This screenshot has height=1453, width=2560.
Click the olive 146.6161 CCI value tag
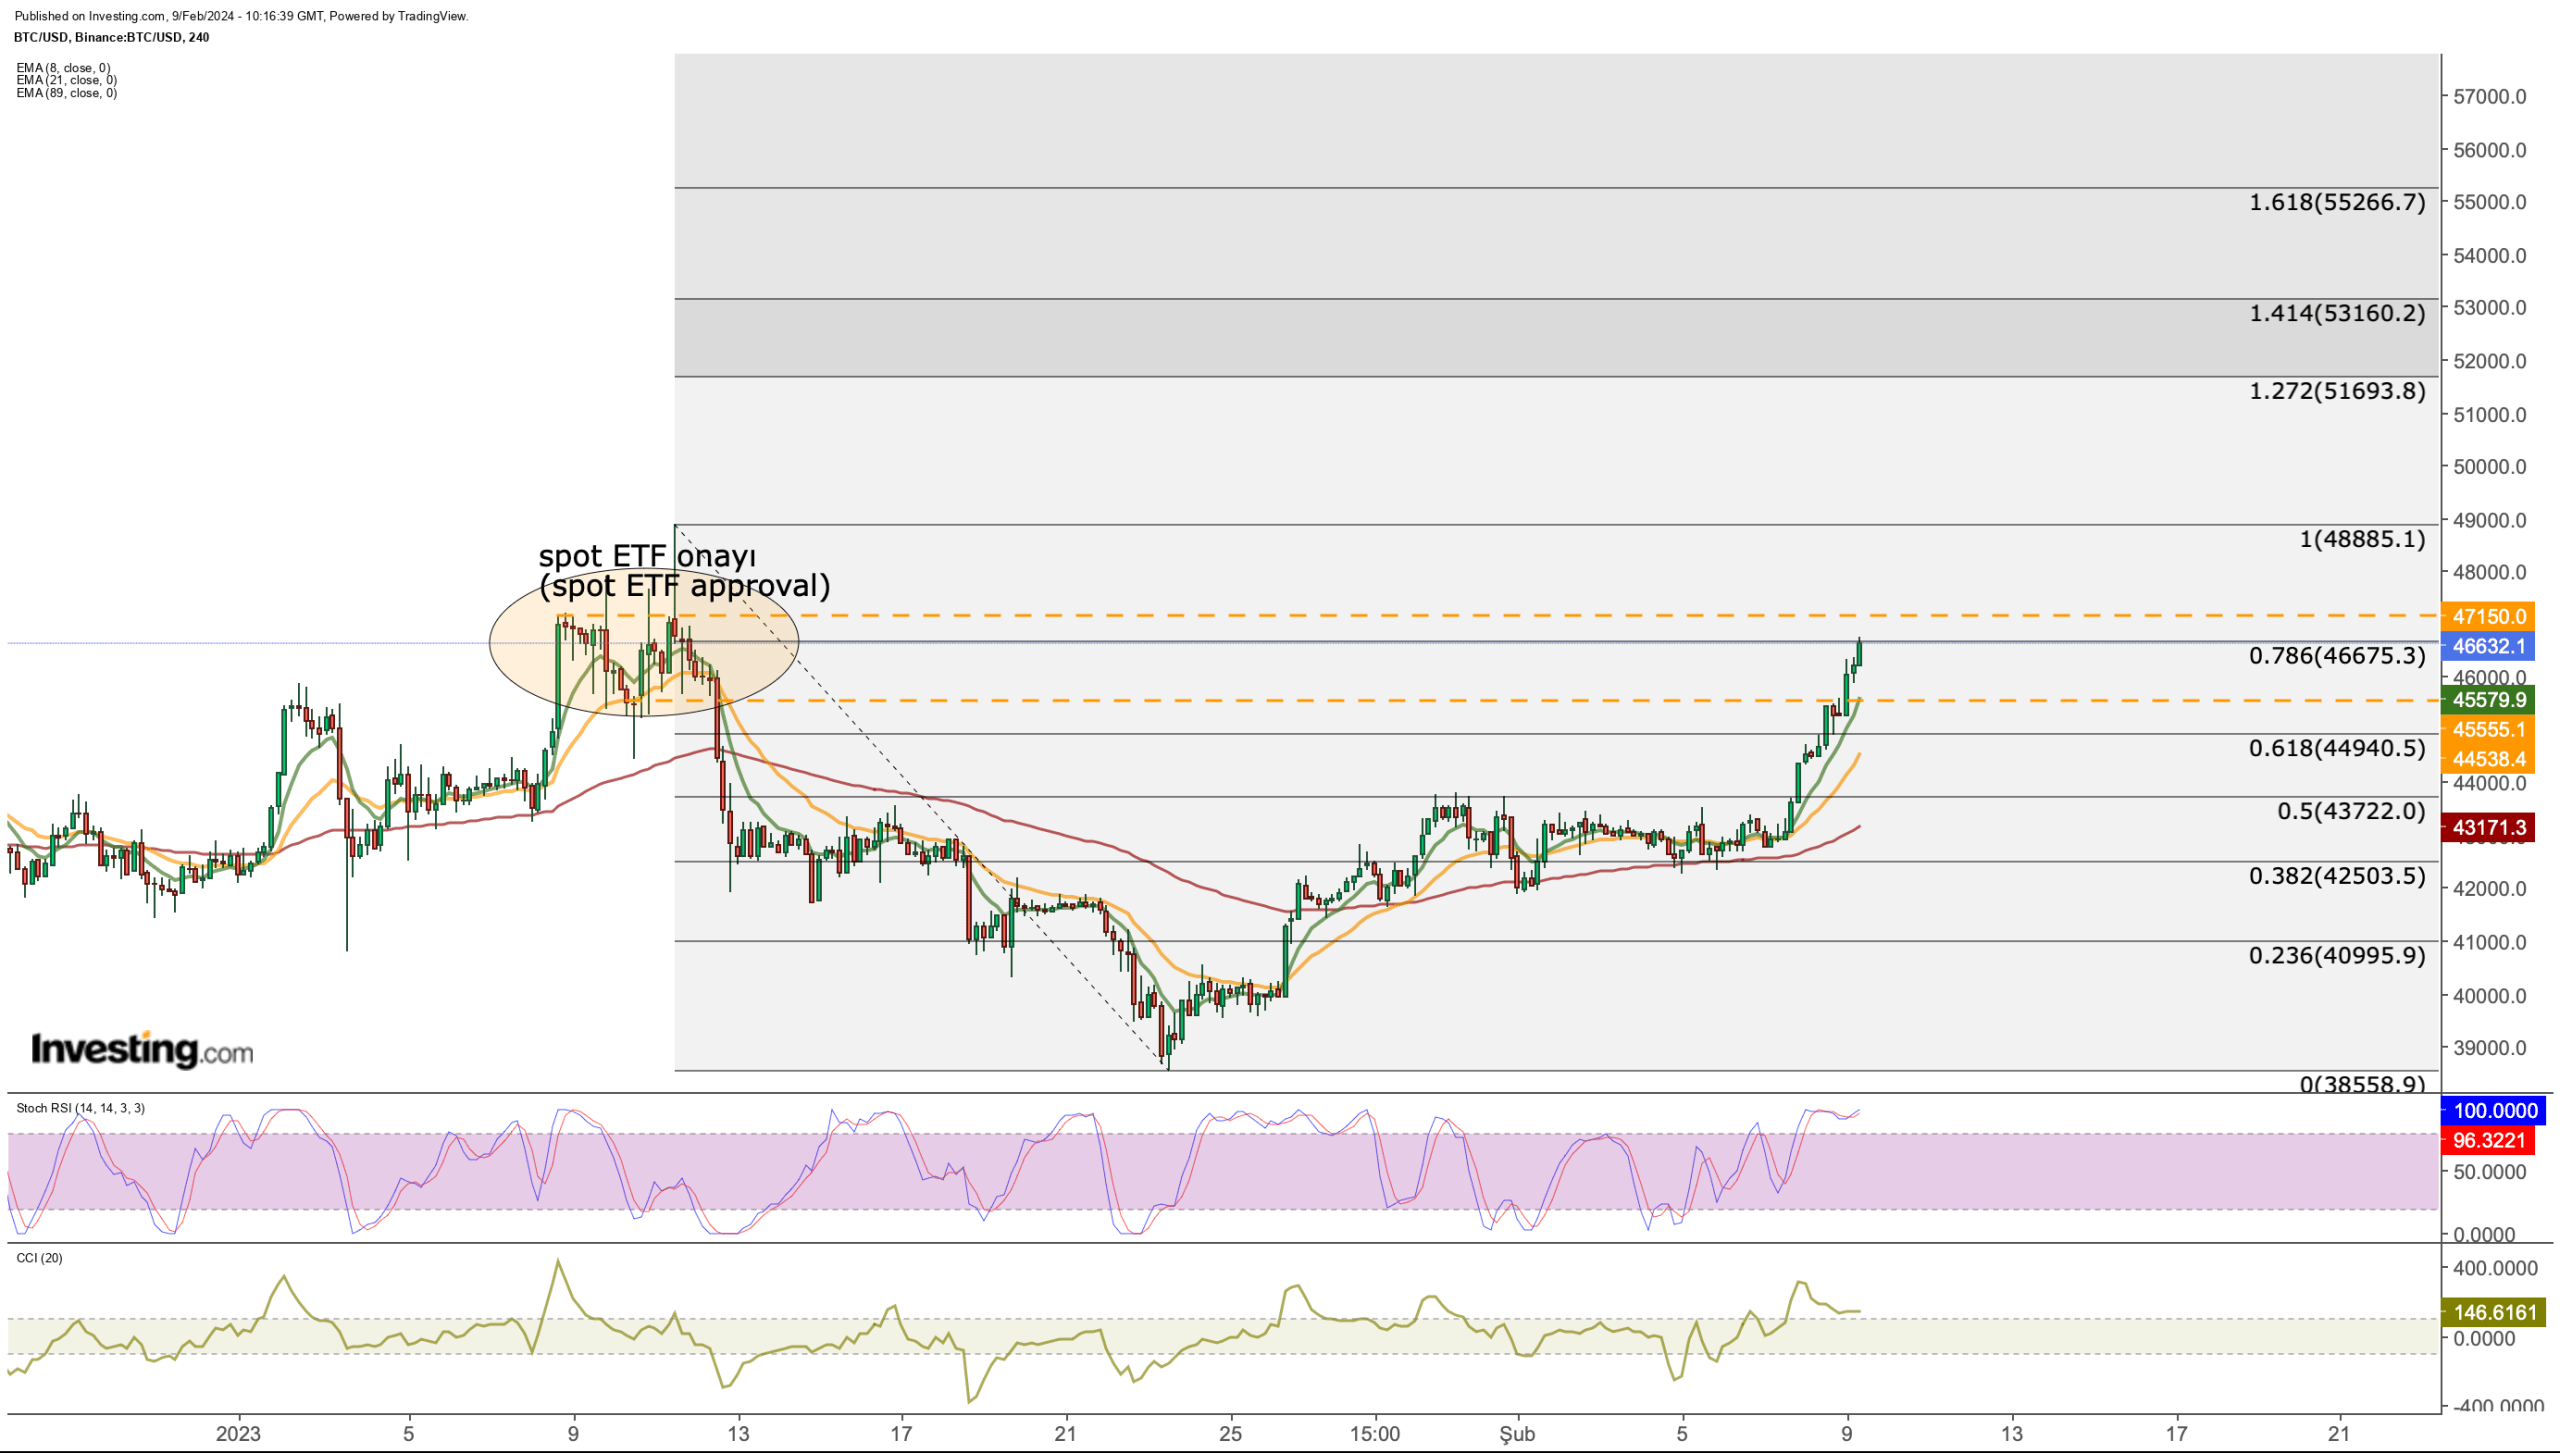pos(2494,1312)
